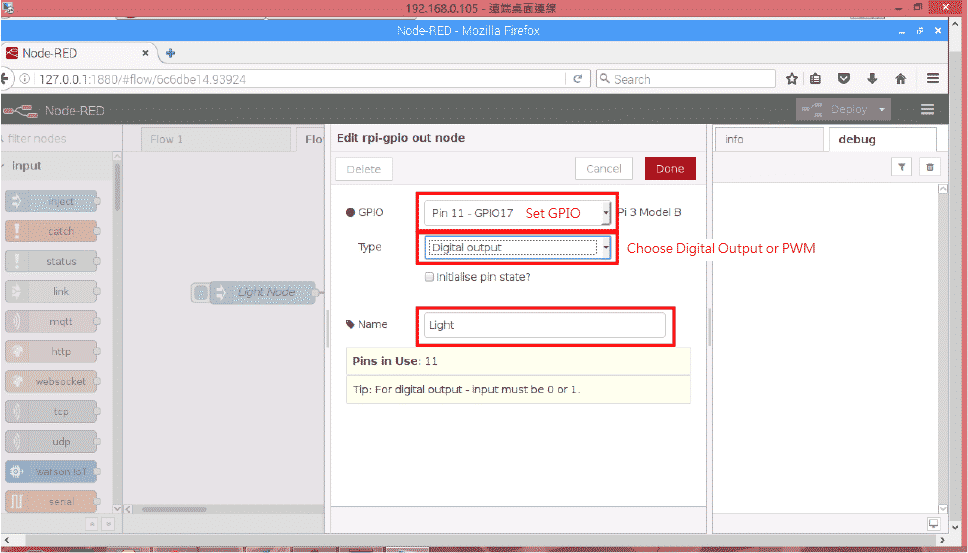
Task: Click the GPIO label
Action: pos(371,212)
